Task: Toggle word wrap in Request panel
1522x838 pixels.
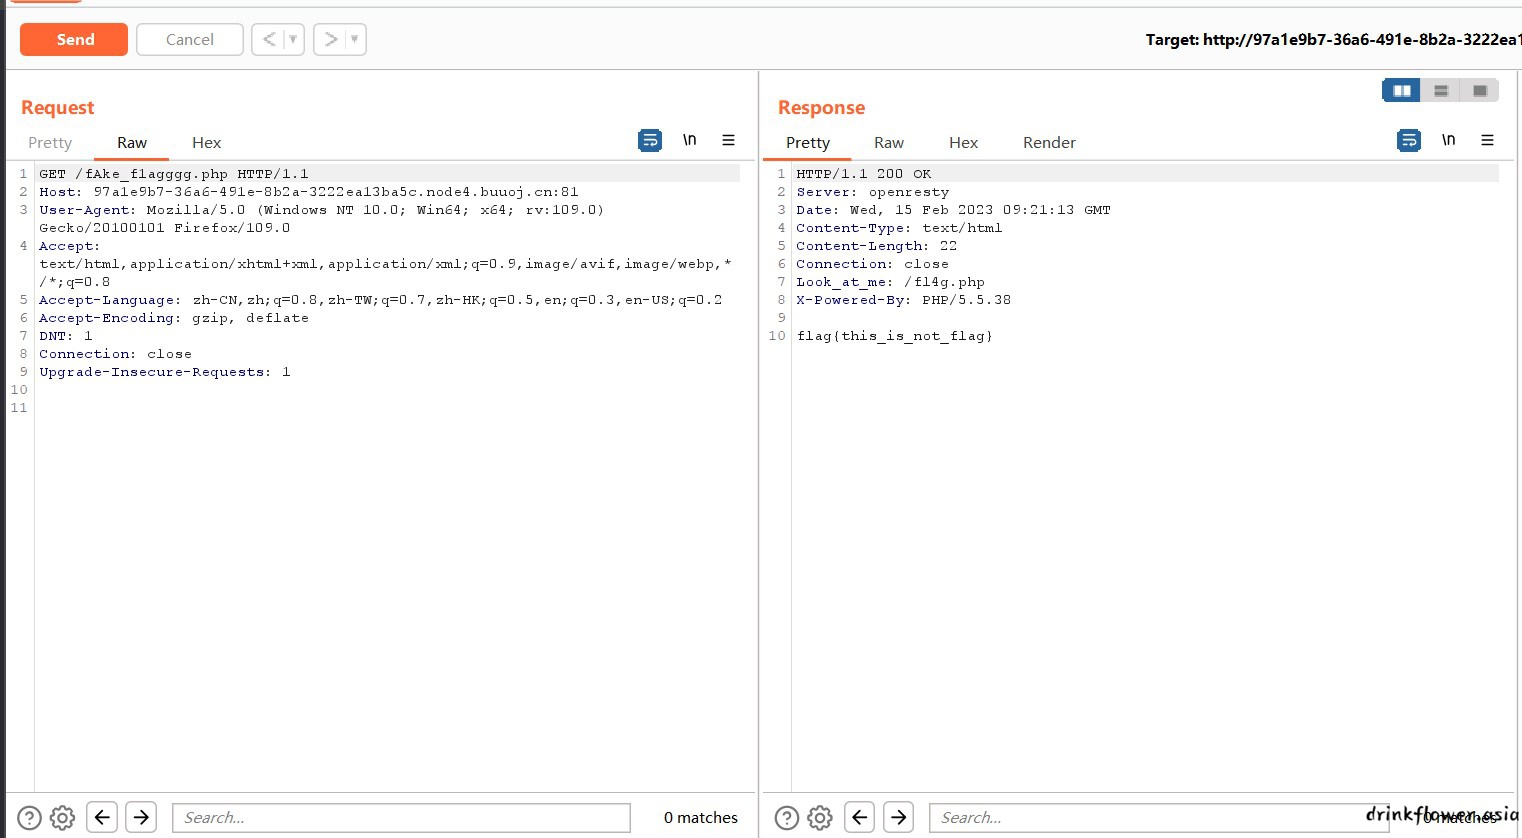Action: 650,141
